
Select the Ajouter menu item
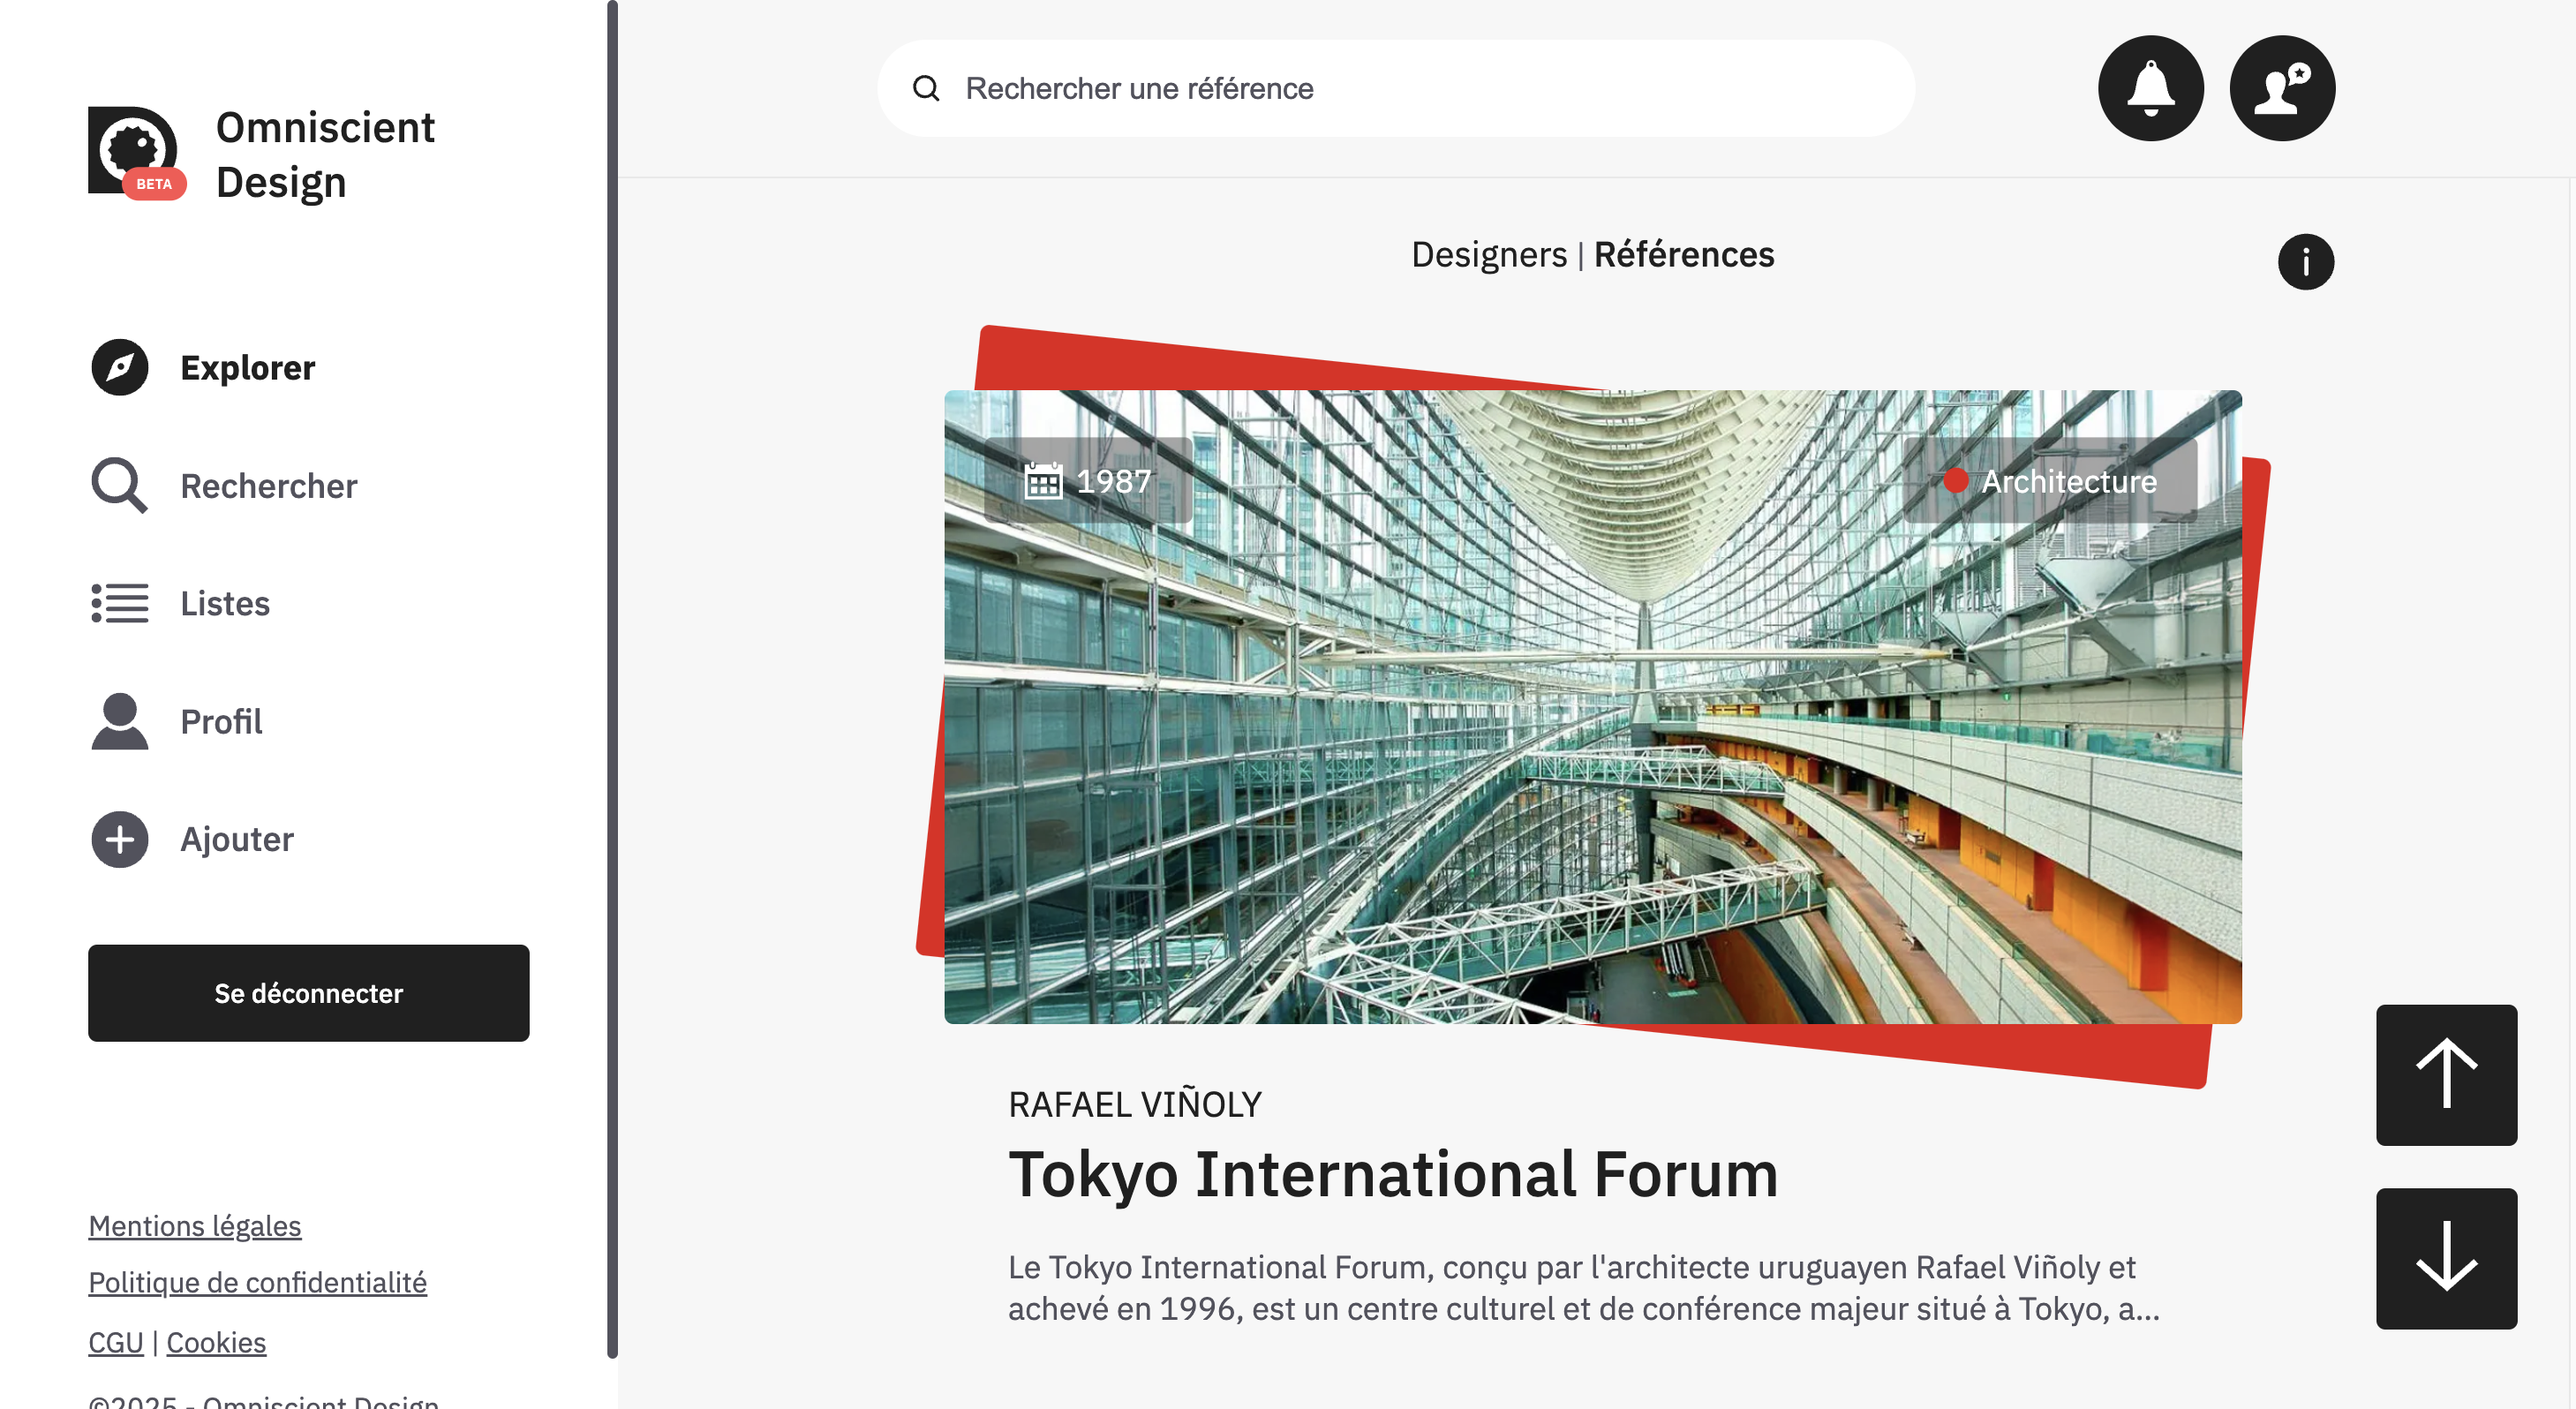coord(192,839)
